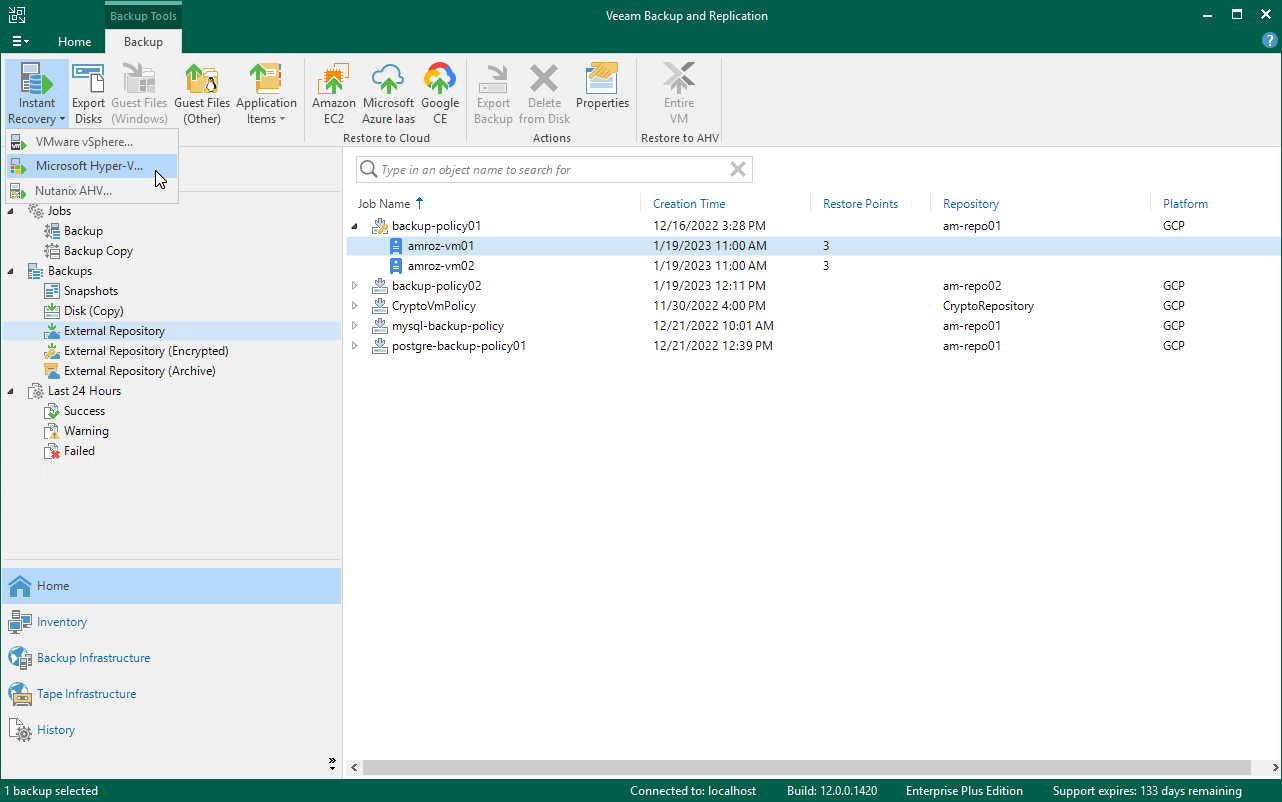The width and height of the screenshot is (1282, 802).
Task: Restore to Amazon EC2
Action: click(334, 93)
